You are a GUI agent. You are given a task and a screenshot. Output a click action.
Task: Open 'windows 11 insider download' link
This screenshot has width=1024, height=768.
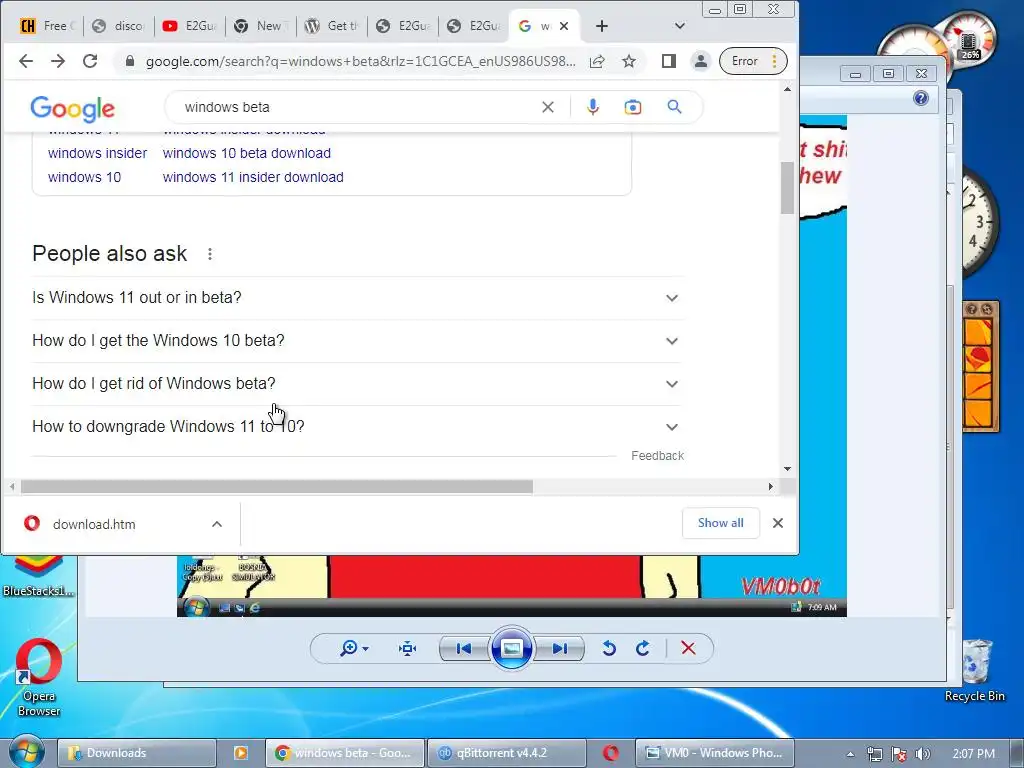pyautogui.click(x=253, y=177)
